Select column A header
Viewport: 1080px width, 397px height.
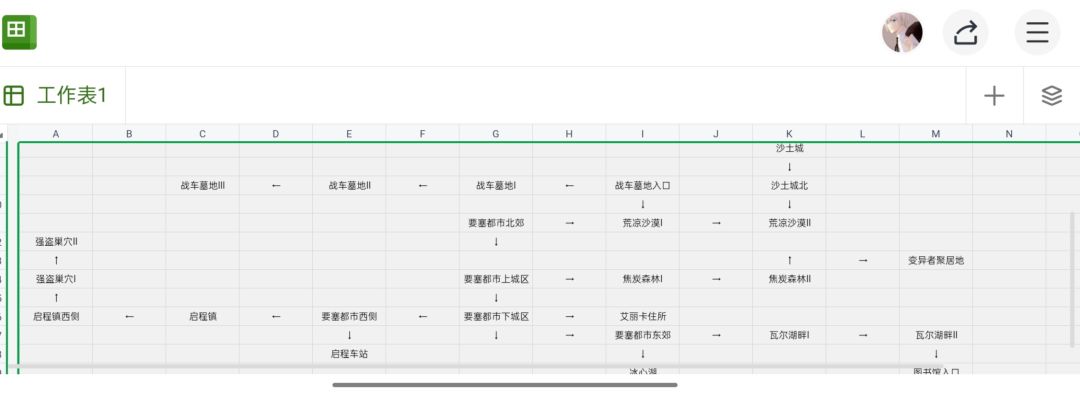click(x=56, y=134)
